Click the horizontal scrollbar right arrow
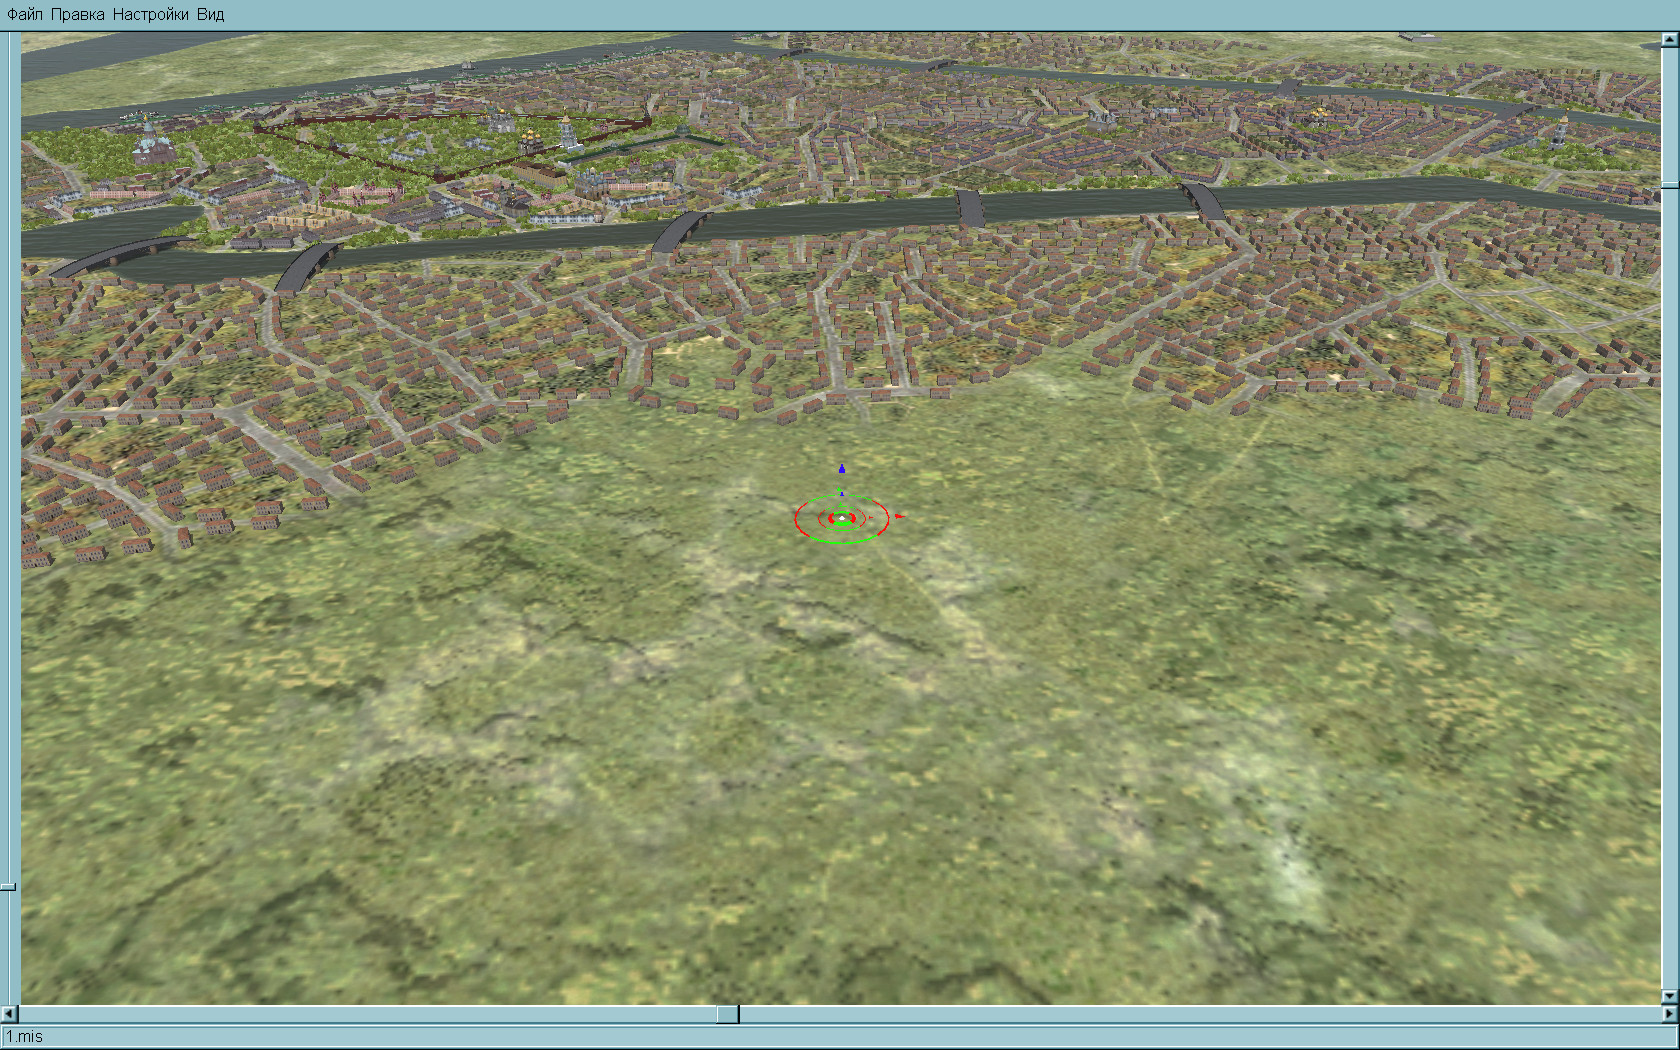Image resolution: width=1680 pixels, height=1050 pixels. pyautogui.click(x=1669, y=1014)
